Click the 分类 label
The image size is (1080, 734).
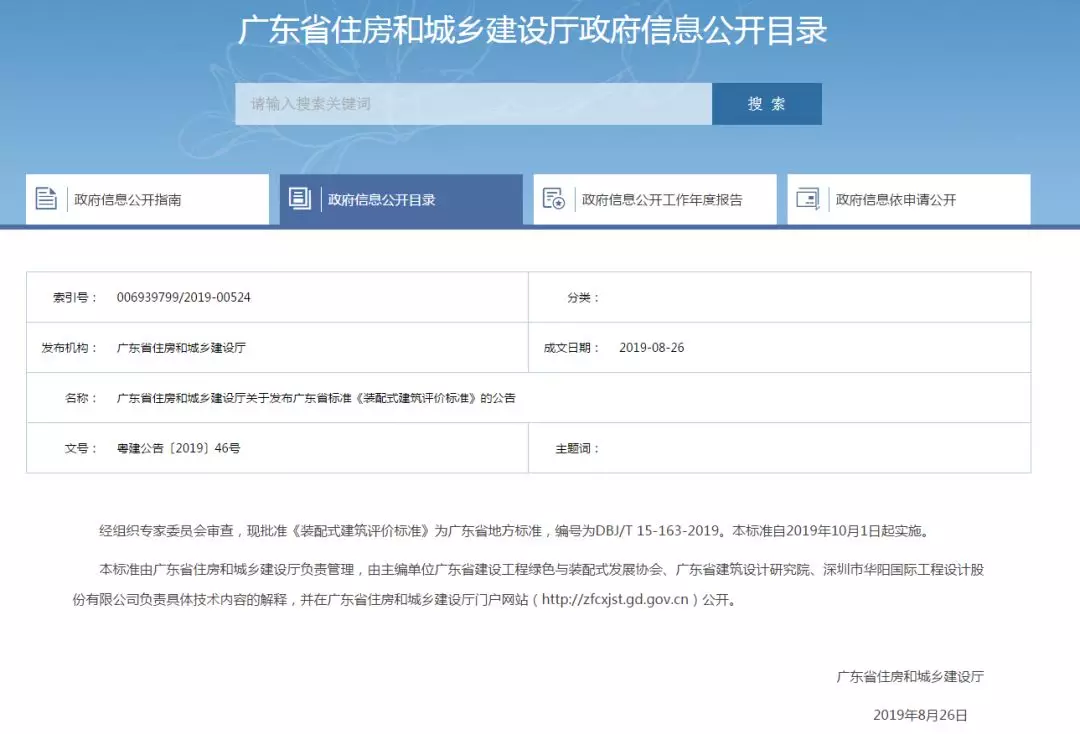tap(583, 297)
